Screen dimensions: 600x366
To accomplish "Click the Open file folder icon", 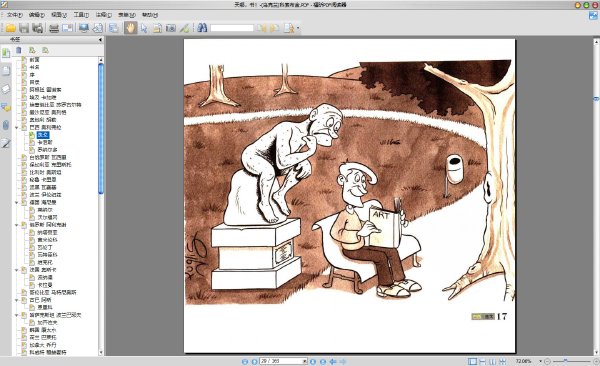I will (x=10, y=28).
